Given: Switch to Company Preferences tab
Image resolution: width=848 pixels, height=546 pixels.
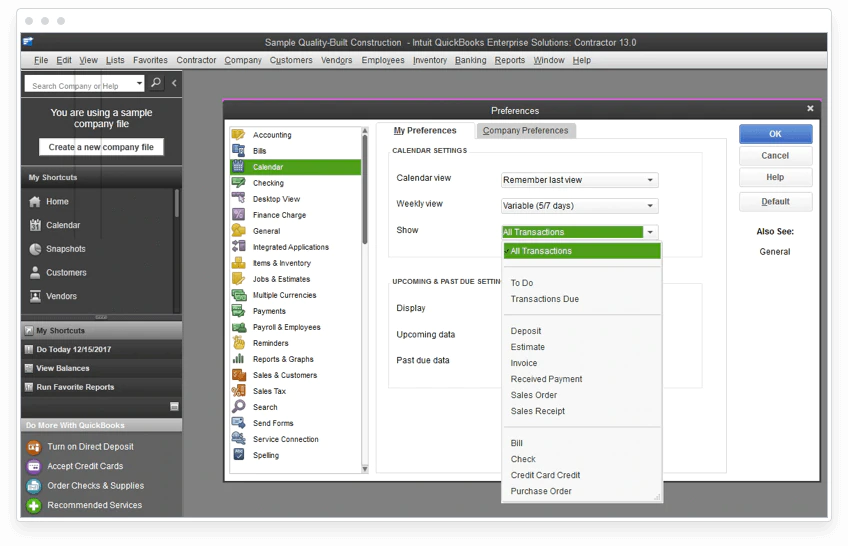Looking at the screenshot, I should tap(525, 130).
